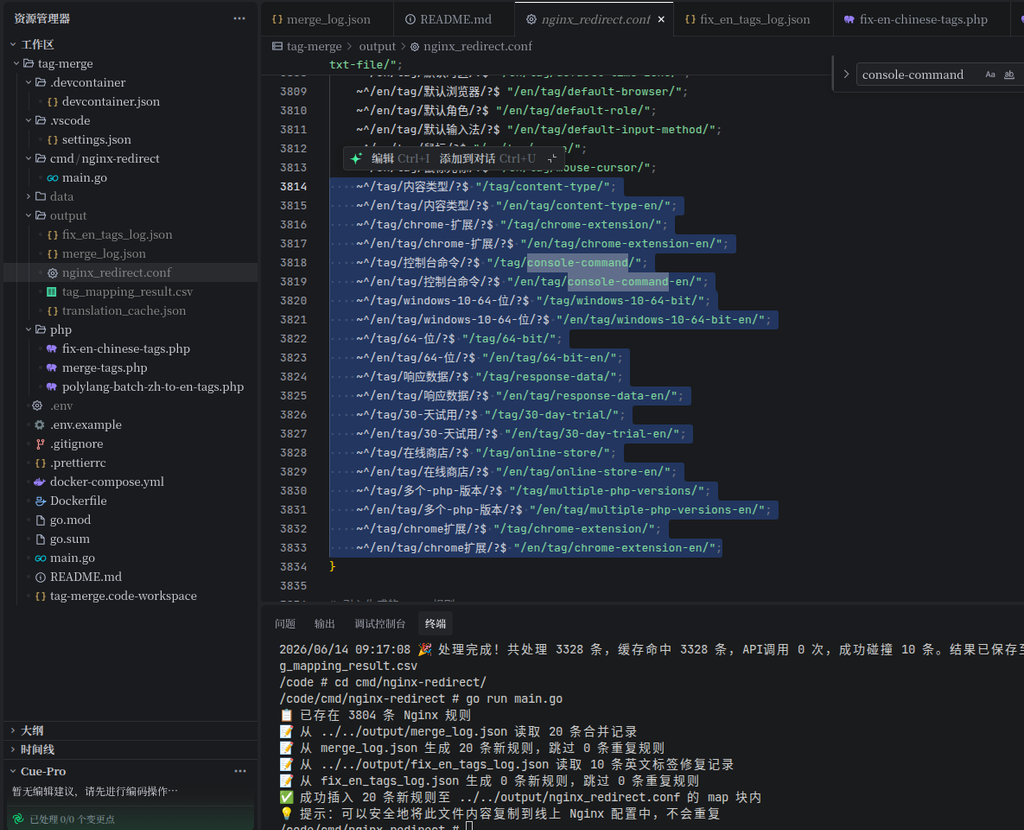
Task: Click 编辑 Ctrl+I in inline popup
Action: click(x=400, y=158)
